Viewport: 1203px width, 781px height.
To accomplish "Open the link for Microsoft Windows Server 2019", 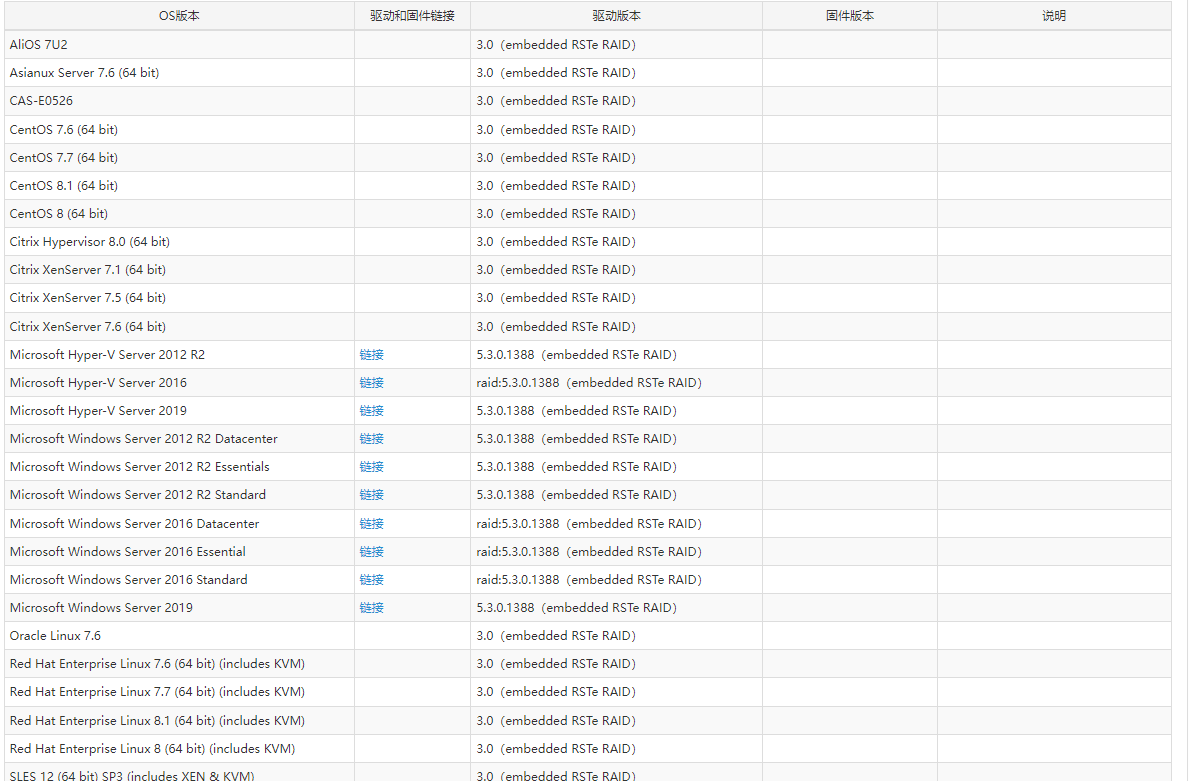I will point(371,608).
